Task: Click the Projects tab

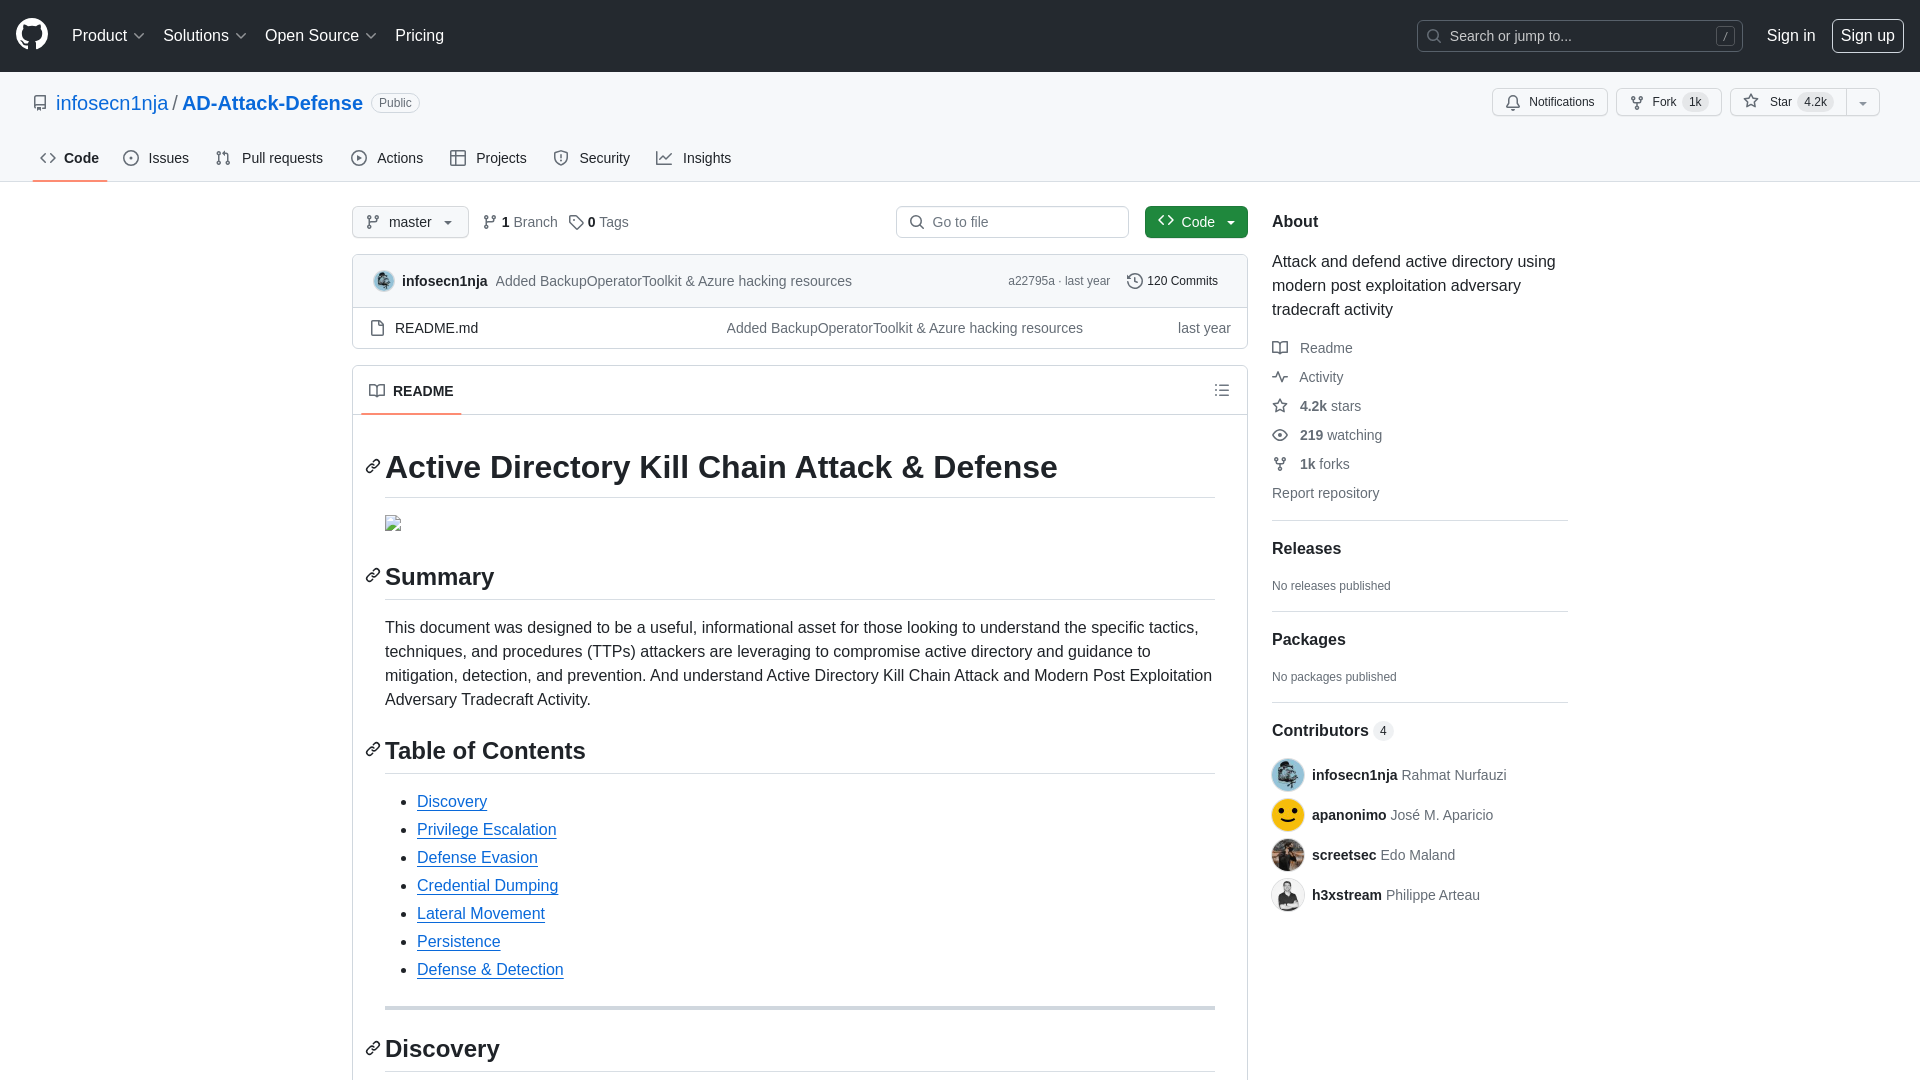Action: (x=488, y=158)
